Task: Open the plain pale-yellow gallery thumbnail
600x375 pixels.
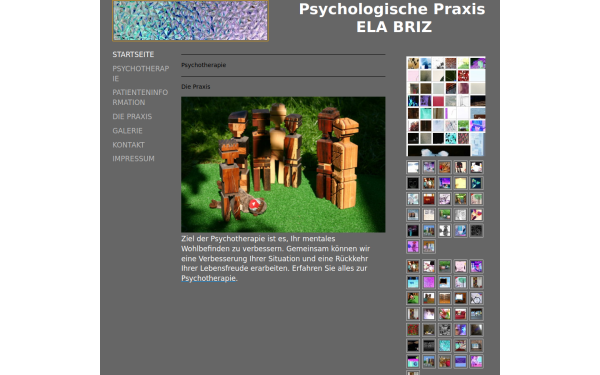Action: click(460, 183)
